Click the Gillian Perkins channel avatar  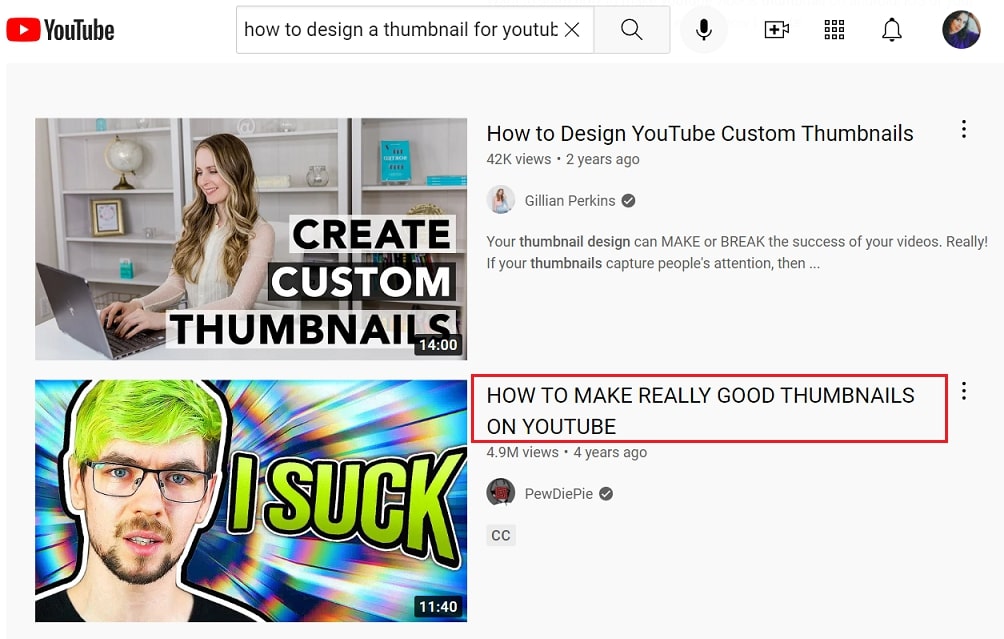(501, 200)
